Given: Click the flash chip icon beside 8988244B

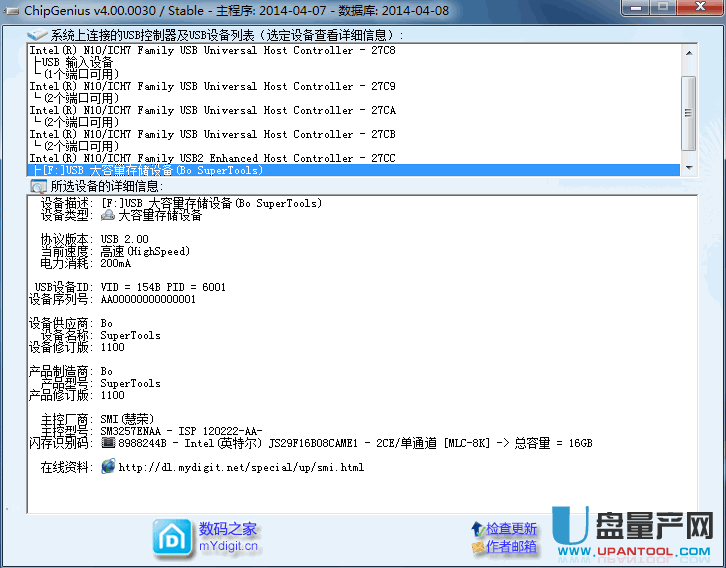Looking at the screenshot, I should (108, 442).
